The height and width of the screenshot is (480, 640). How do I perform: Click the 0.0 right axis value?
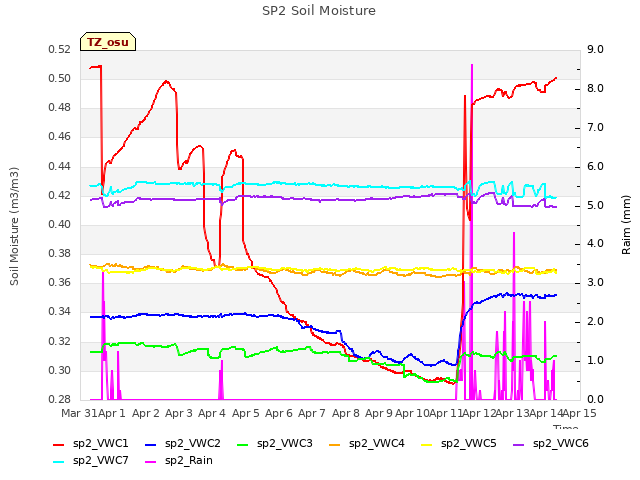pos(596,399)
